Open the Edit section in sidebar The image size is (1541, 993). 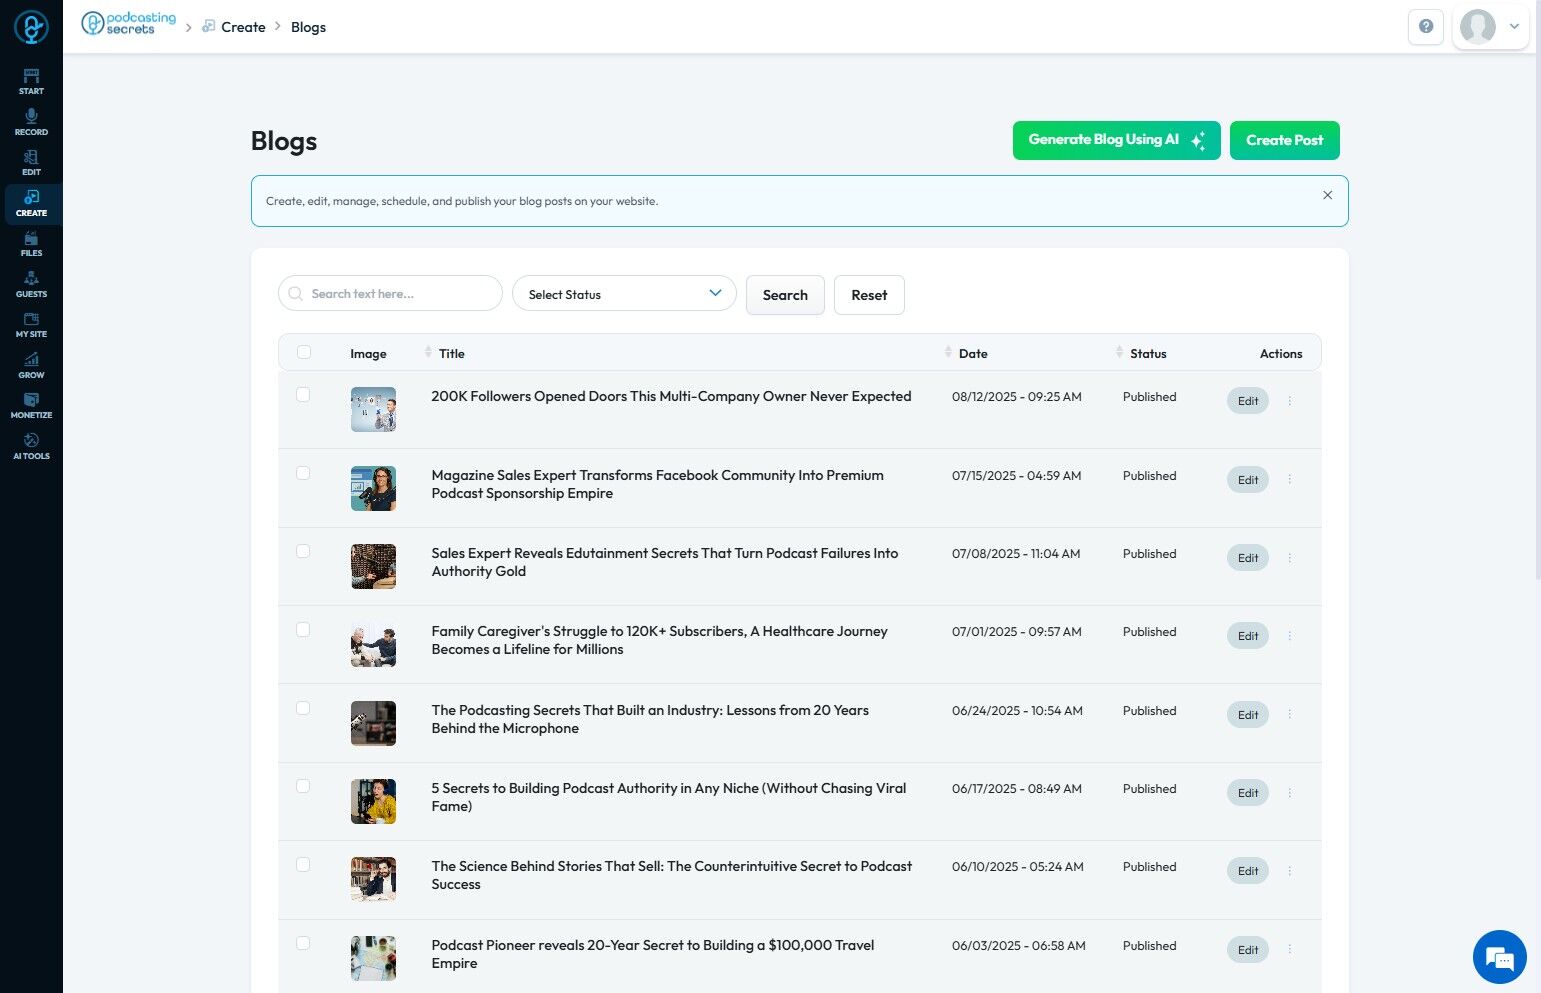pos(31,163)
